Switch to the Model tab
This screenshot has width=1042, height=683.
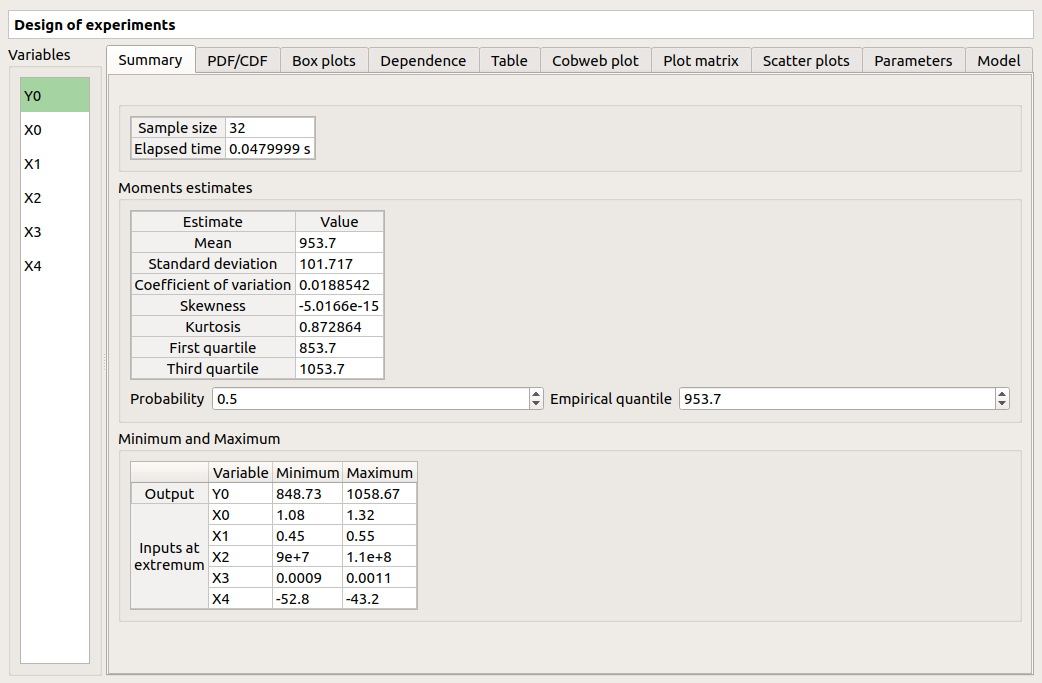tap(998, 61)
